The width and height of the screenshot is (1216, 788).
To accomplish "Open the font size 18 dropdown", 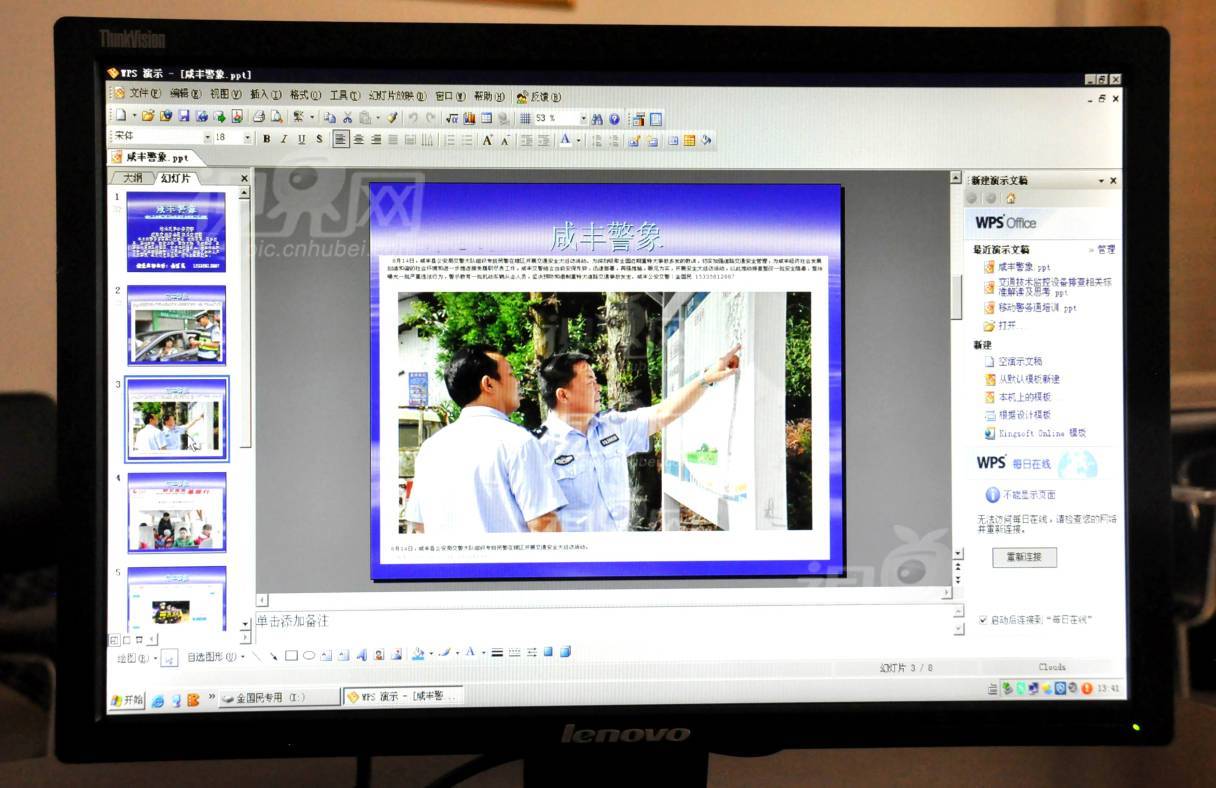I will (x=248, y=138).
